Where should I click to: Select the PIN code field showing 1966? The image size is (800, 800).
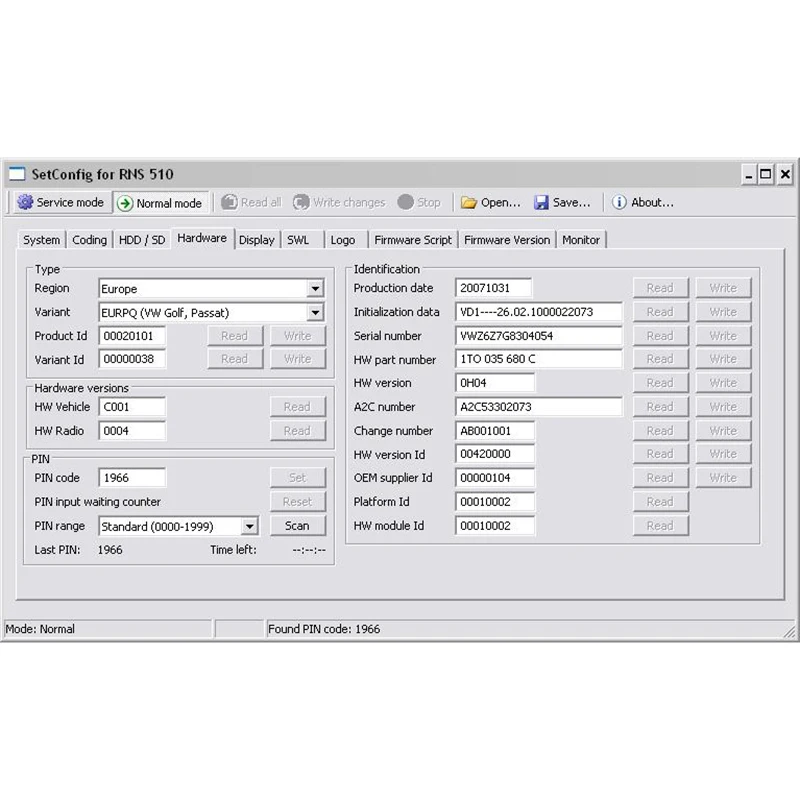coord(133,477)
